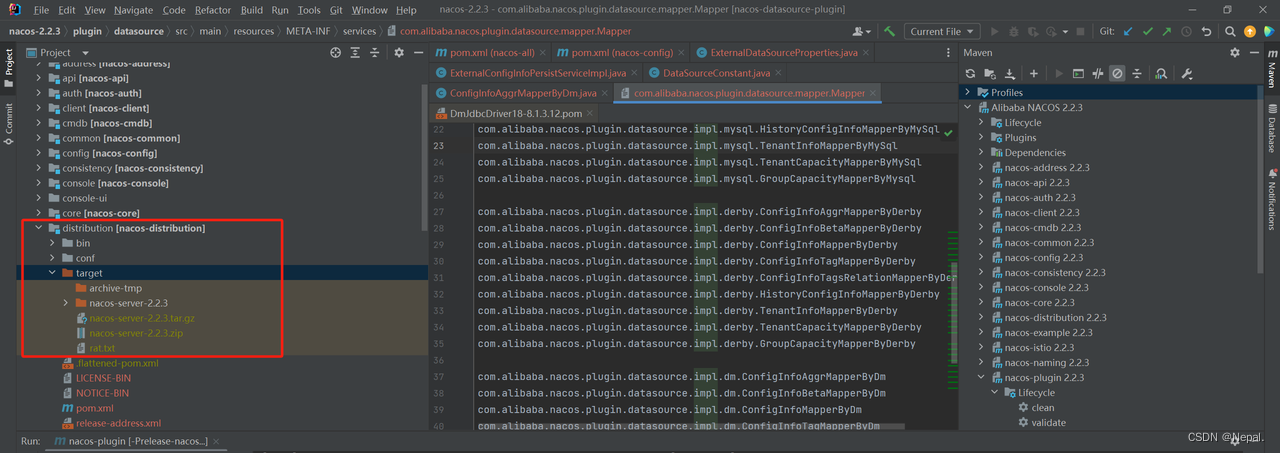Reload All Maven Projects icon
The image size is (1280, 453).
click(x=970, y=73)
